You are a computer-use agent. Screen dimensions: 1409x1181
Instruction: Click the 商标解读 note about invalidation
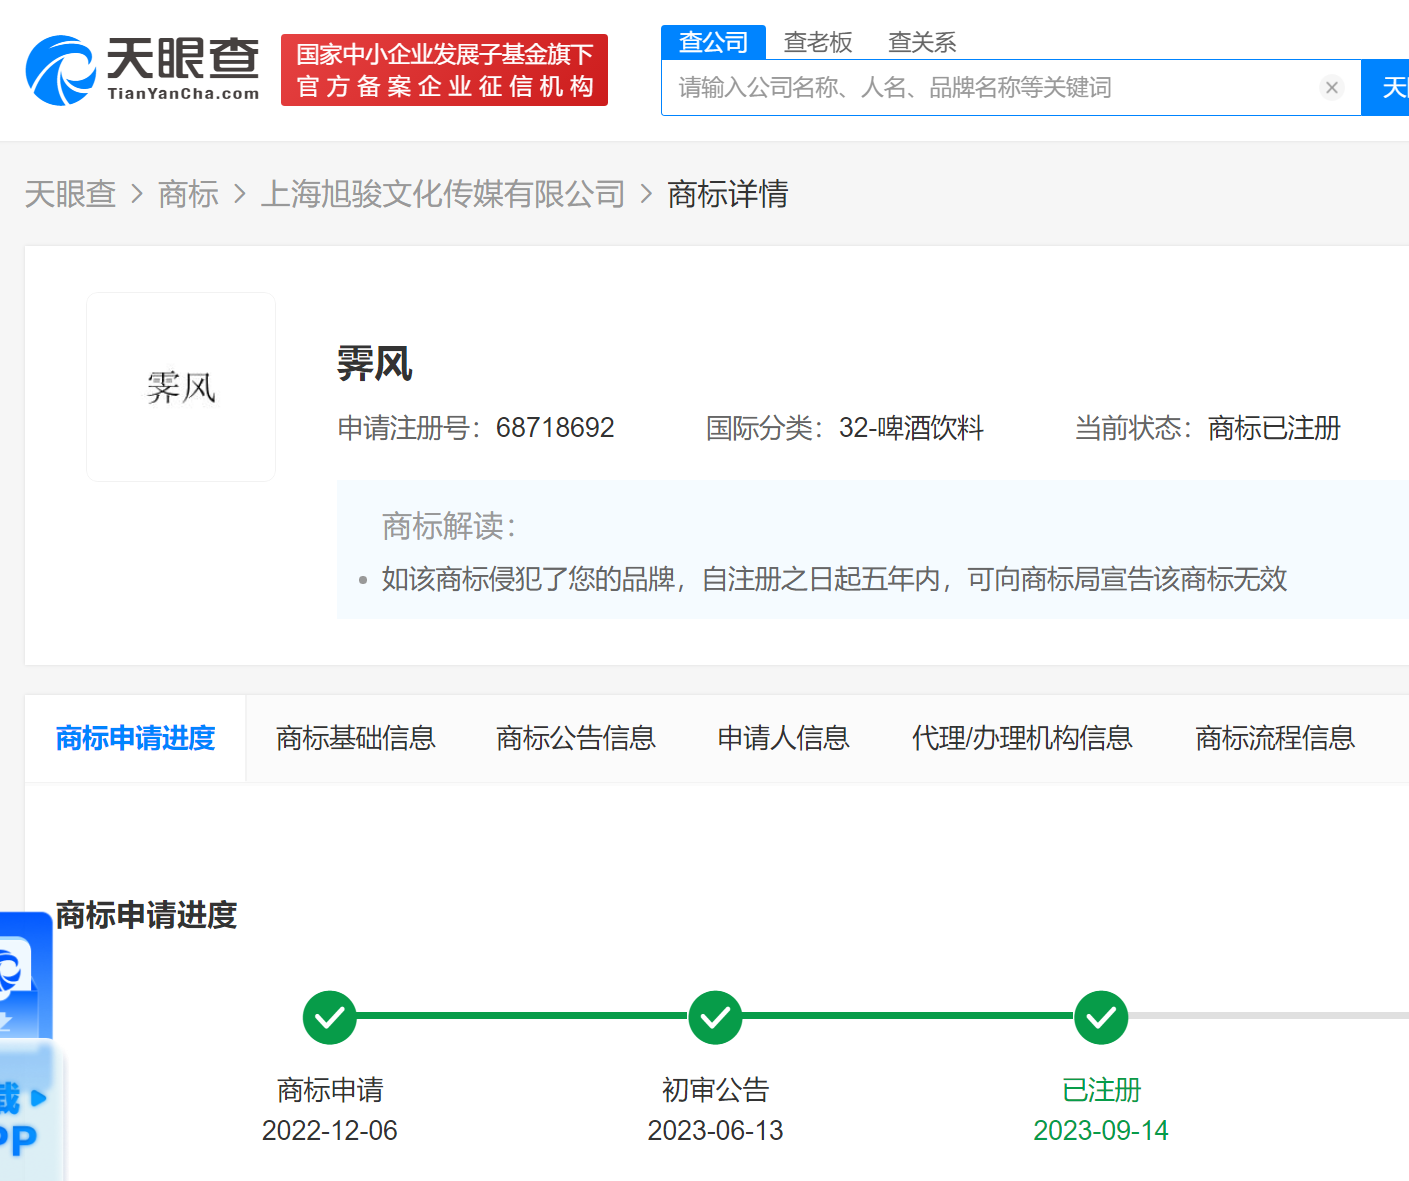[834, 579]
